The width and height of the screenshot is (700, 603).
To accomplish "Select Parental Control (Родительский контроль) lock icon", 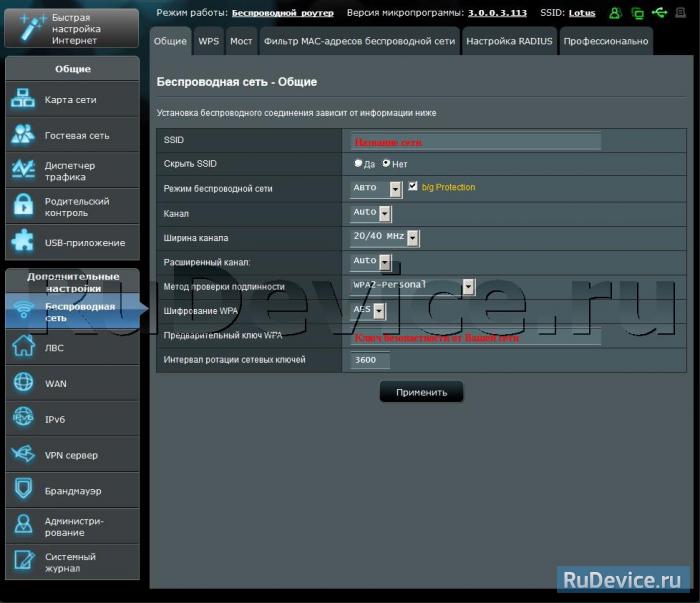I will [x=23, y=207].
